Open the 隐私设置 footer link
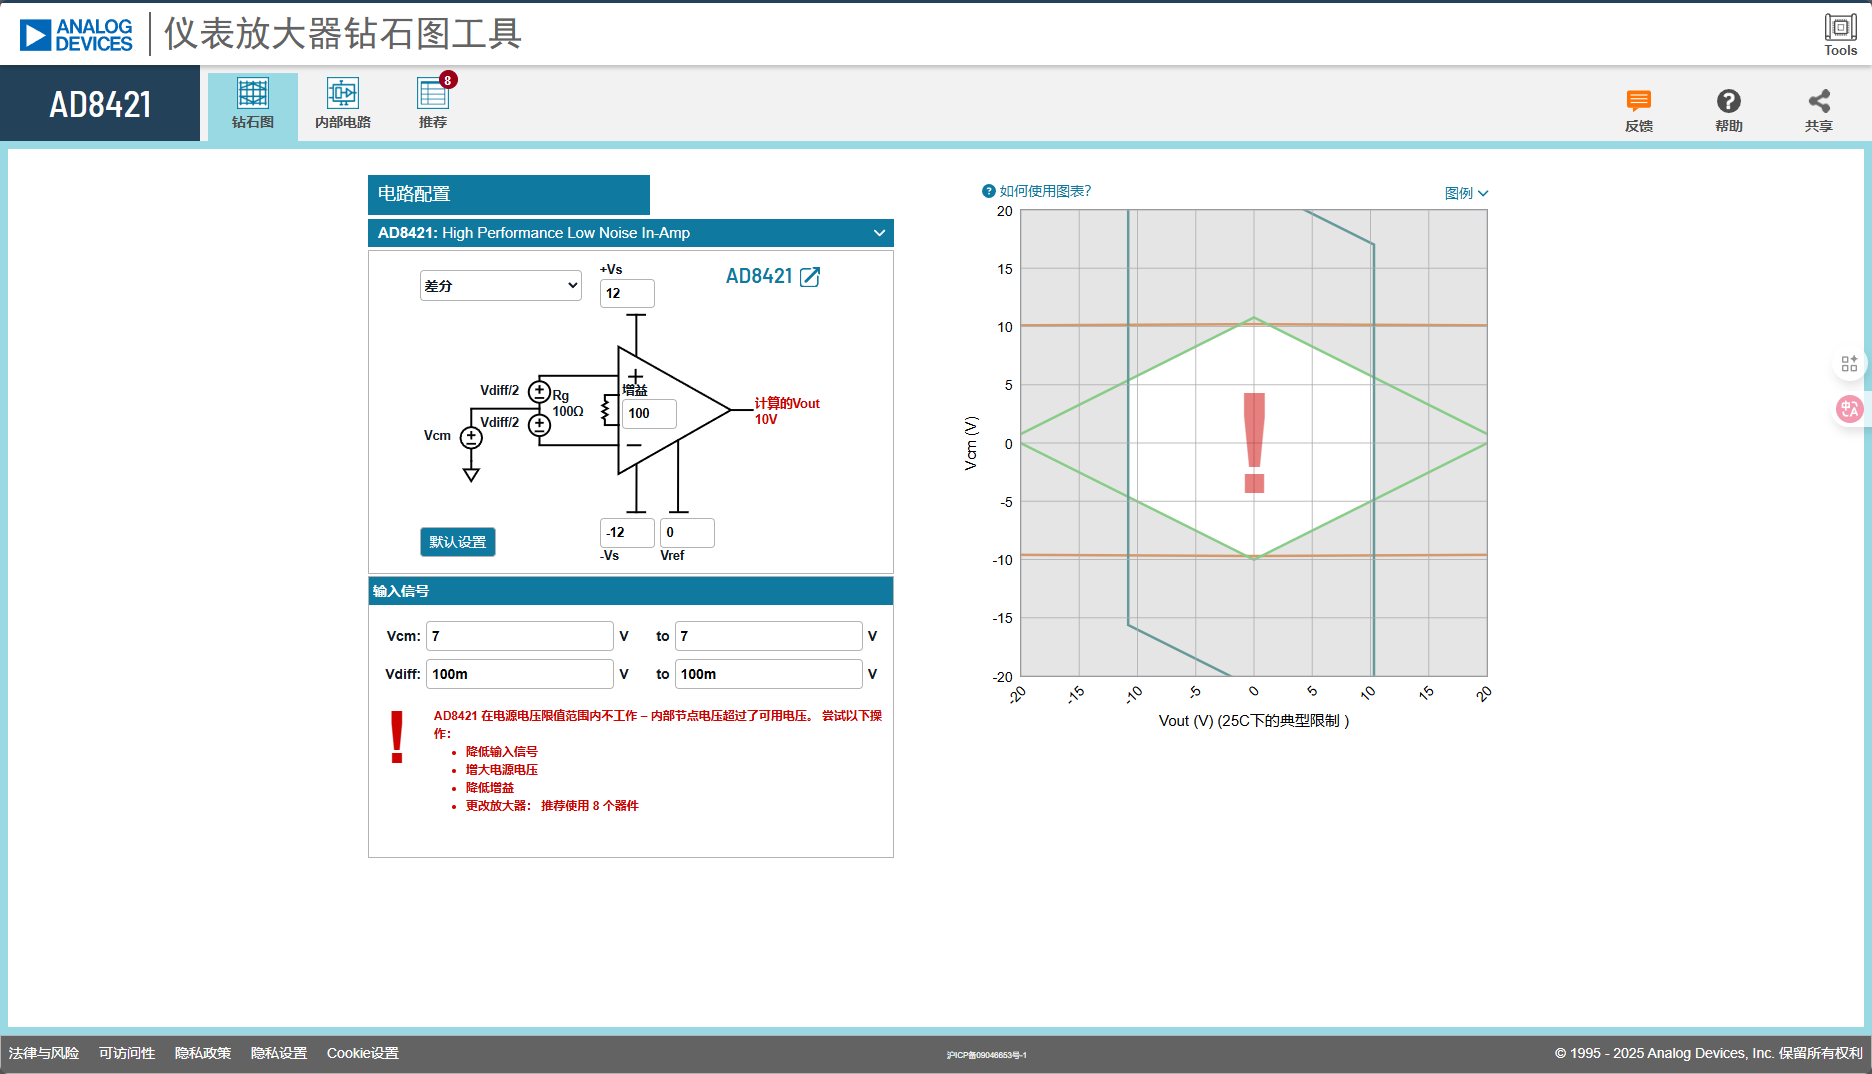 [x=279, y=1053]
